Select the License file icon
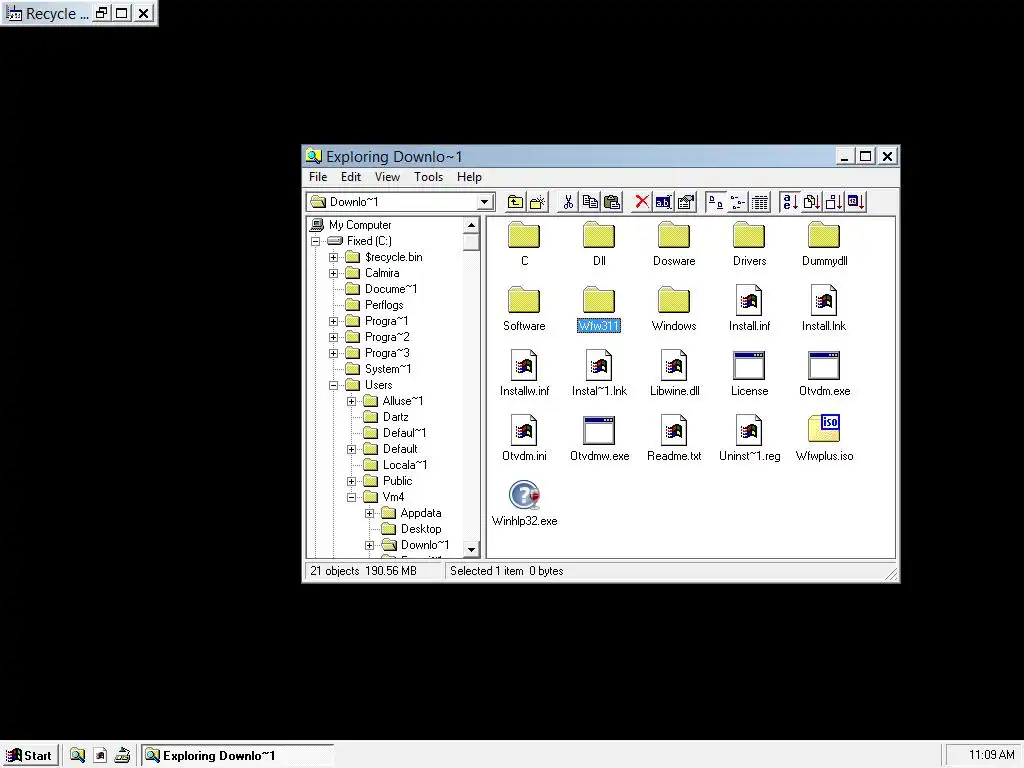This screenshot has width=1024, height=768. point(749,374)
